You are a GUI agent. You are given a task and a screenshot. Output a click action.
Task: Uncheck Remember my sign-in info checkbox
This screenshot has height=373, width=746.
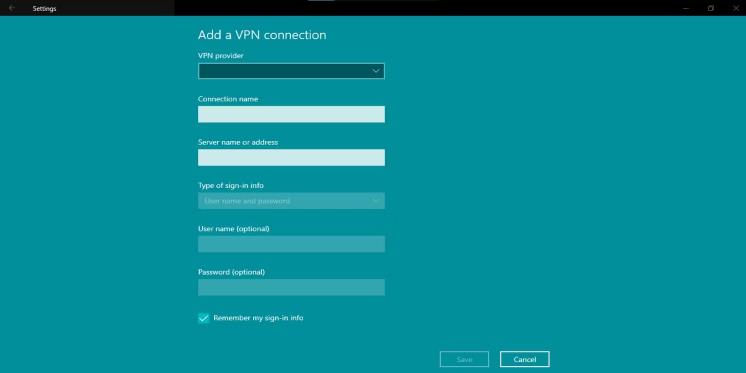(204, 318)
